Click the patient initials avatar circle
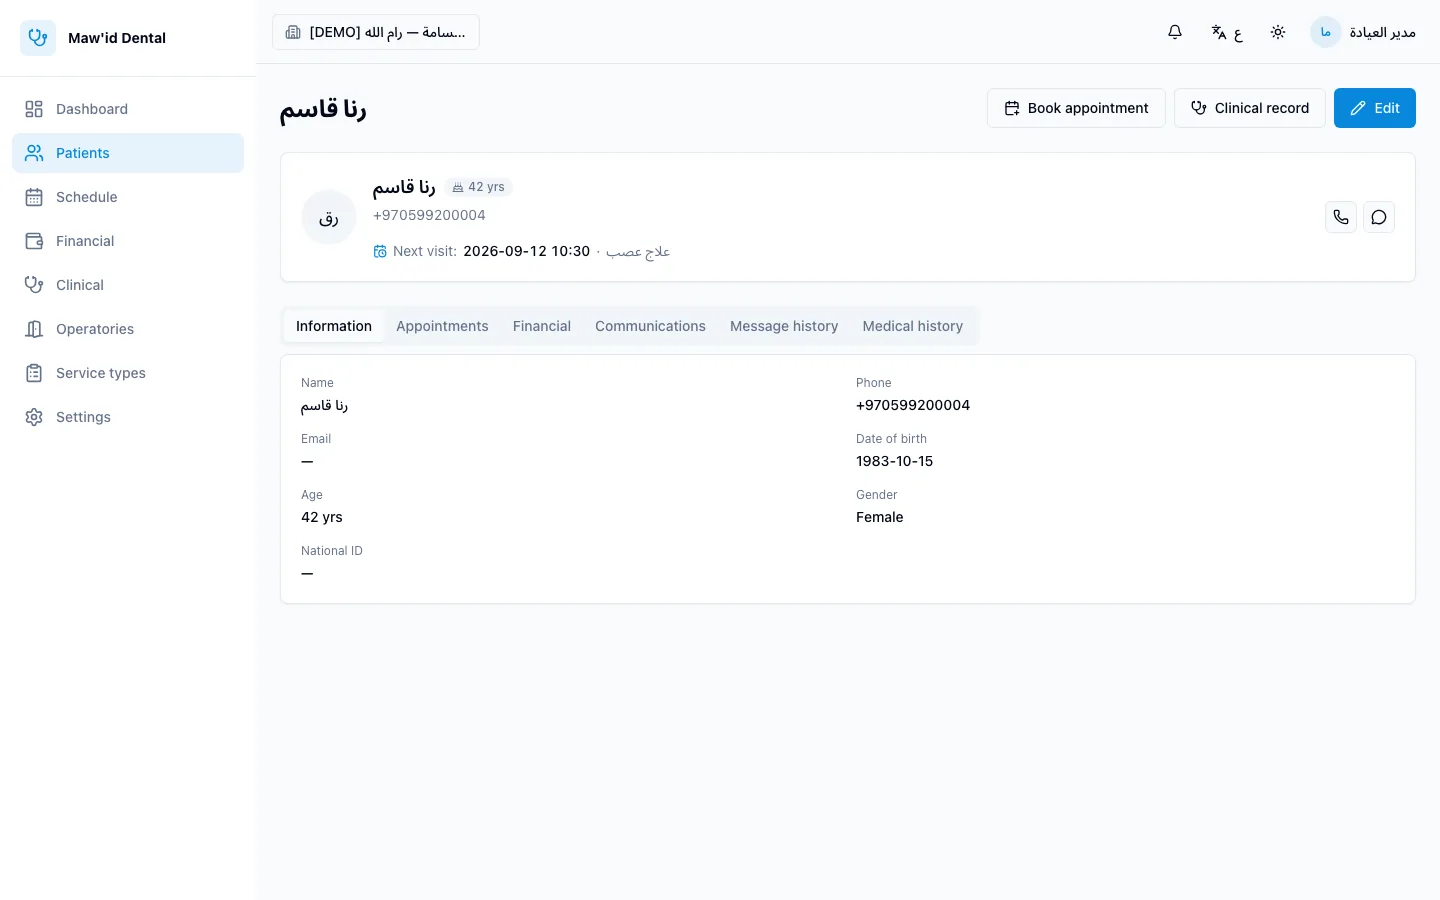This screenshot has width=1440, height=900. click(x=329, y=217)
